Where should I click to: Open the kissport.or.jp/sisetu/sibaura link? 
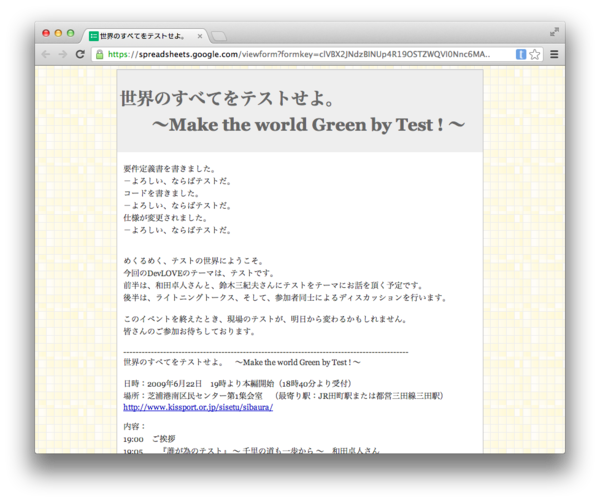(x=198, y=407)
